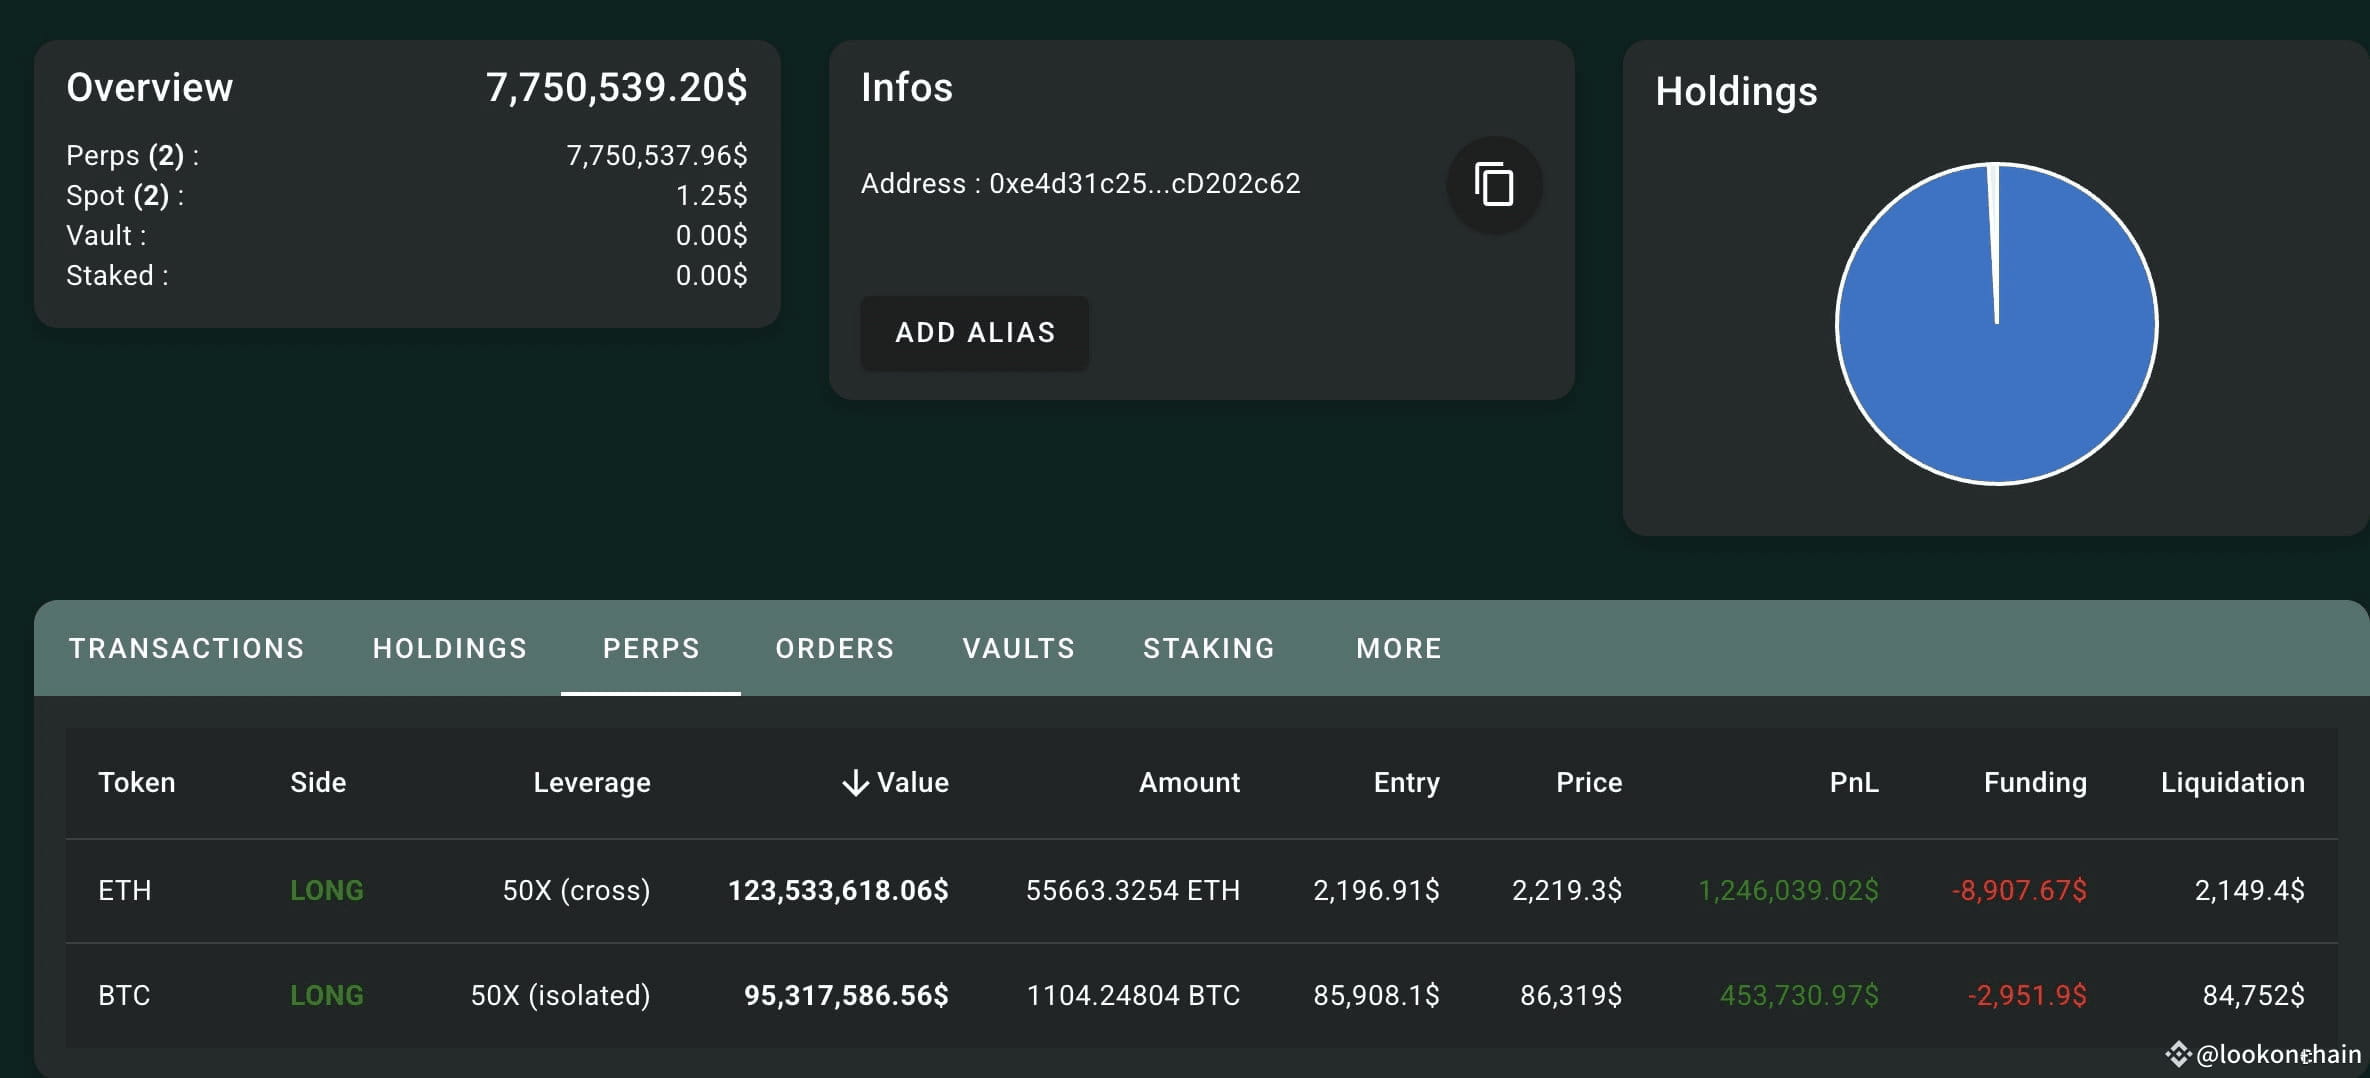Screen dimensions: 2370x1078
Task: Sort table by Token column header
Action: 137,782
